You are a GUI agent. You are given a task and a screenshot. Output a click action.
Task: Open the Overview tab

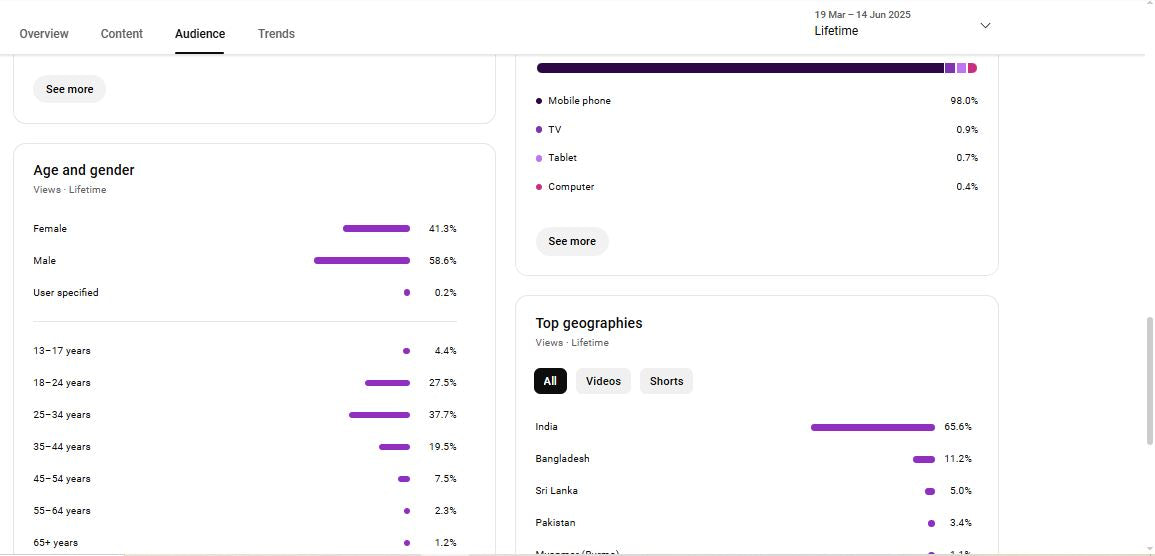coord(44,34)
